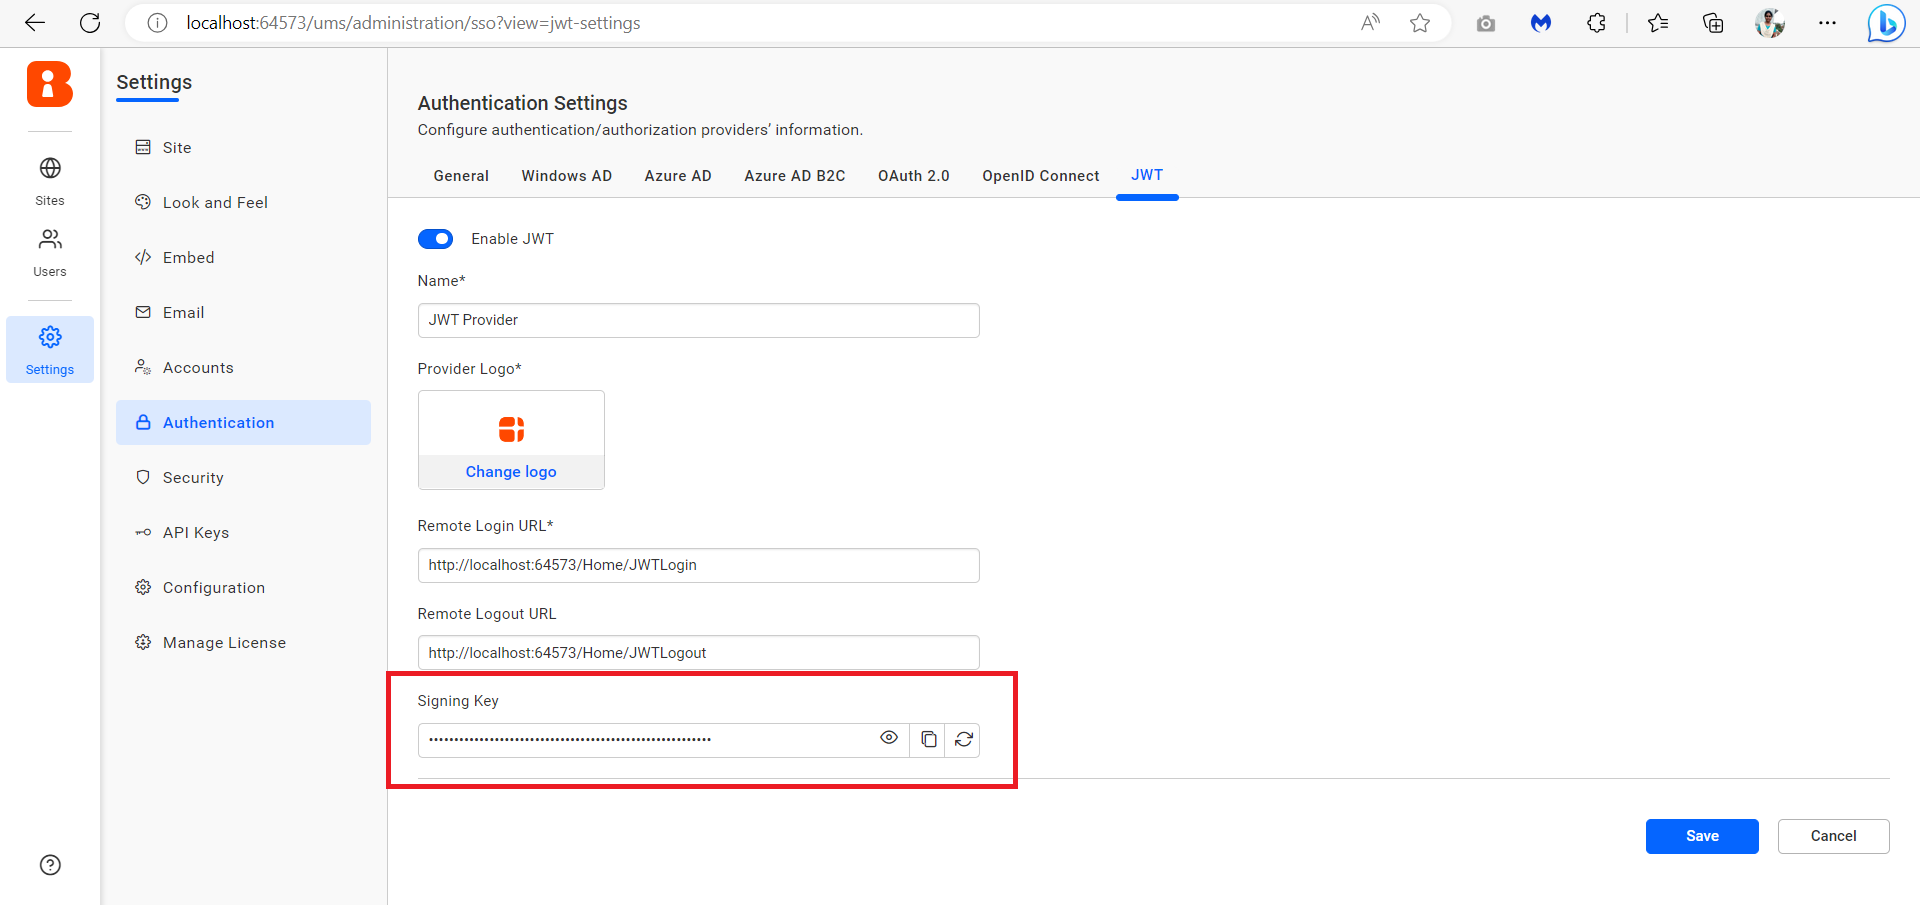1920x905 pixels.
Task: Open Security settings from the sidebar
Action: tap(193, 478)
